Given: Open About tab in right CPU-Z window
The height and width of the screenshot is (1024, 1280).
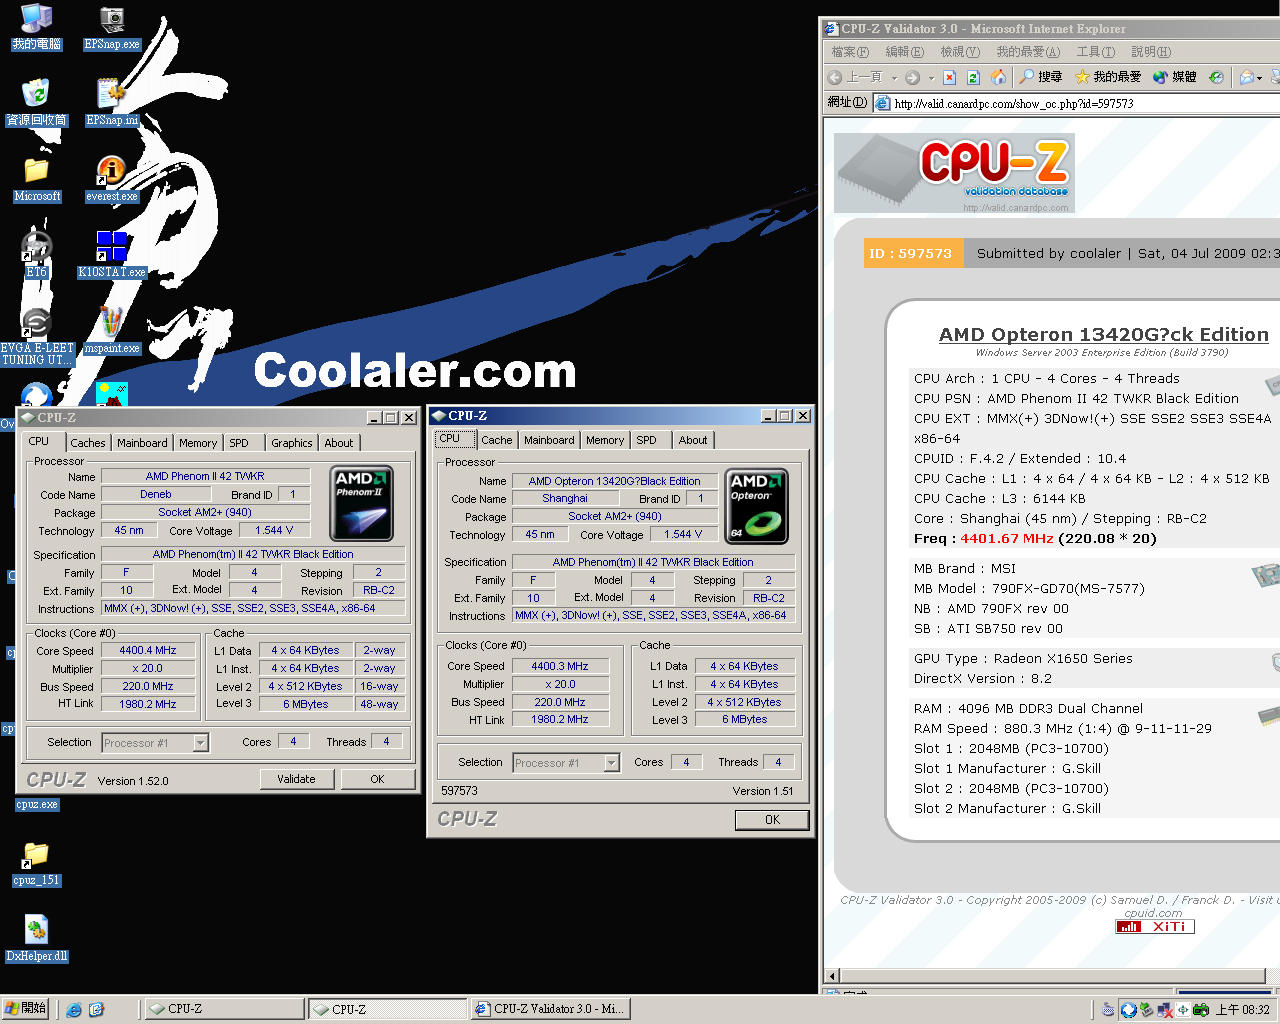Looking at the screenshot, I should [692, 440].
